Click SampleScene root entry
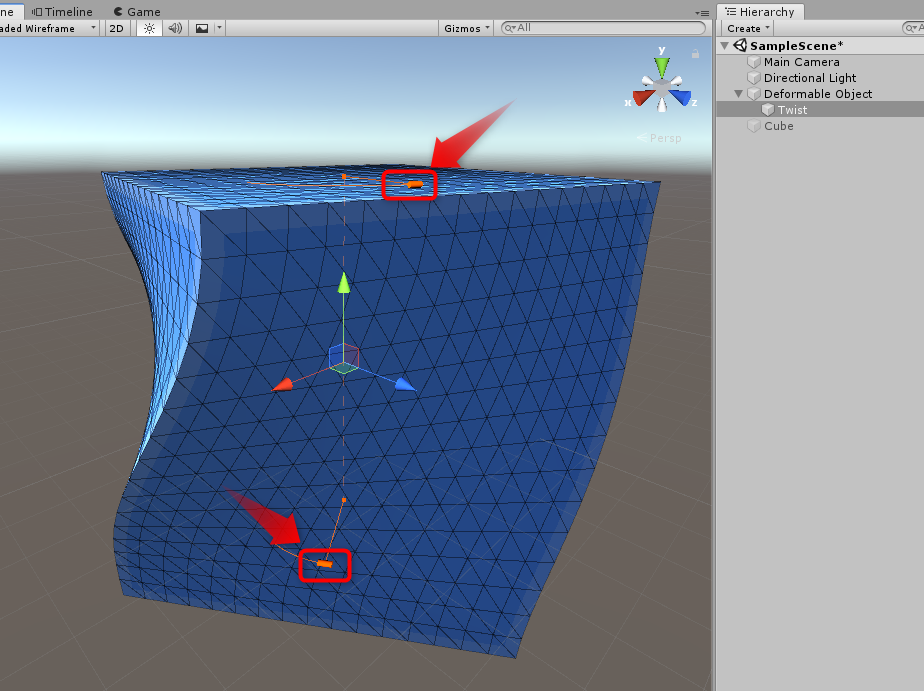Screen dimensions: 924x691 [797, 45]
